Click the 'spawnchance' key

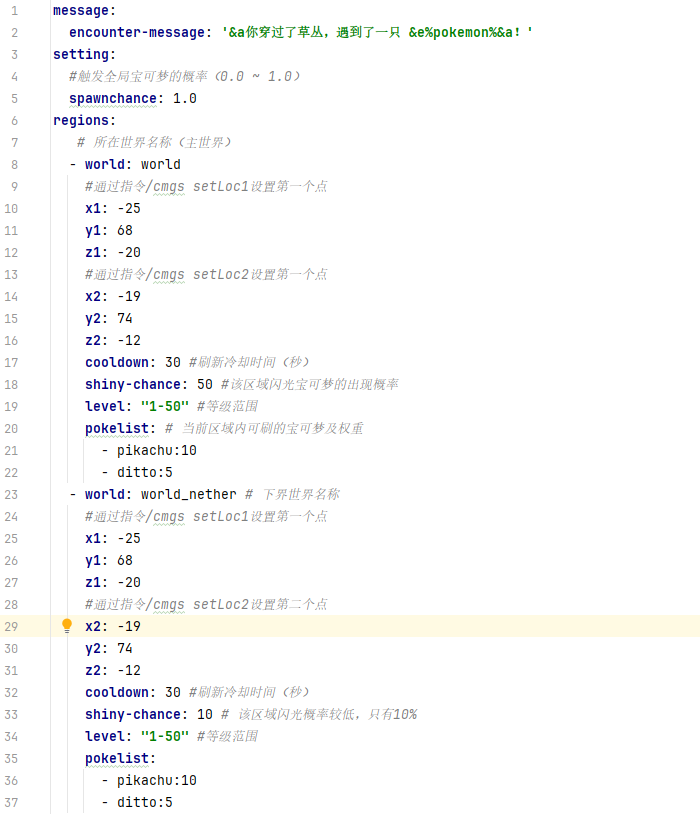coord(113,98)
